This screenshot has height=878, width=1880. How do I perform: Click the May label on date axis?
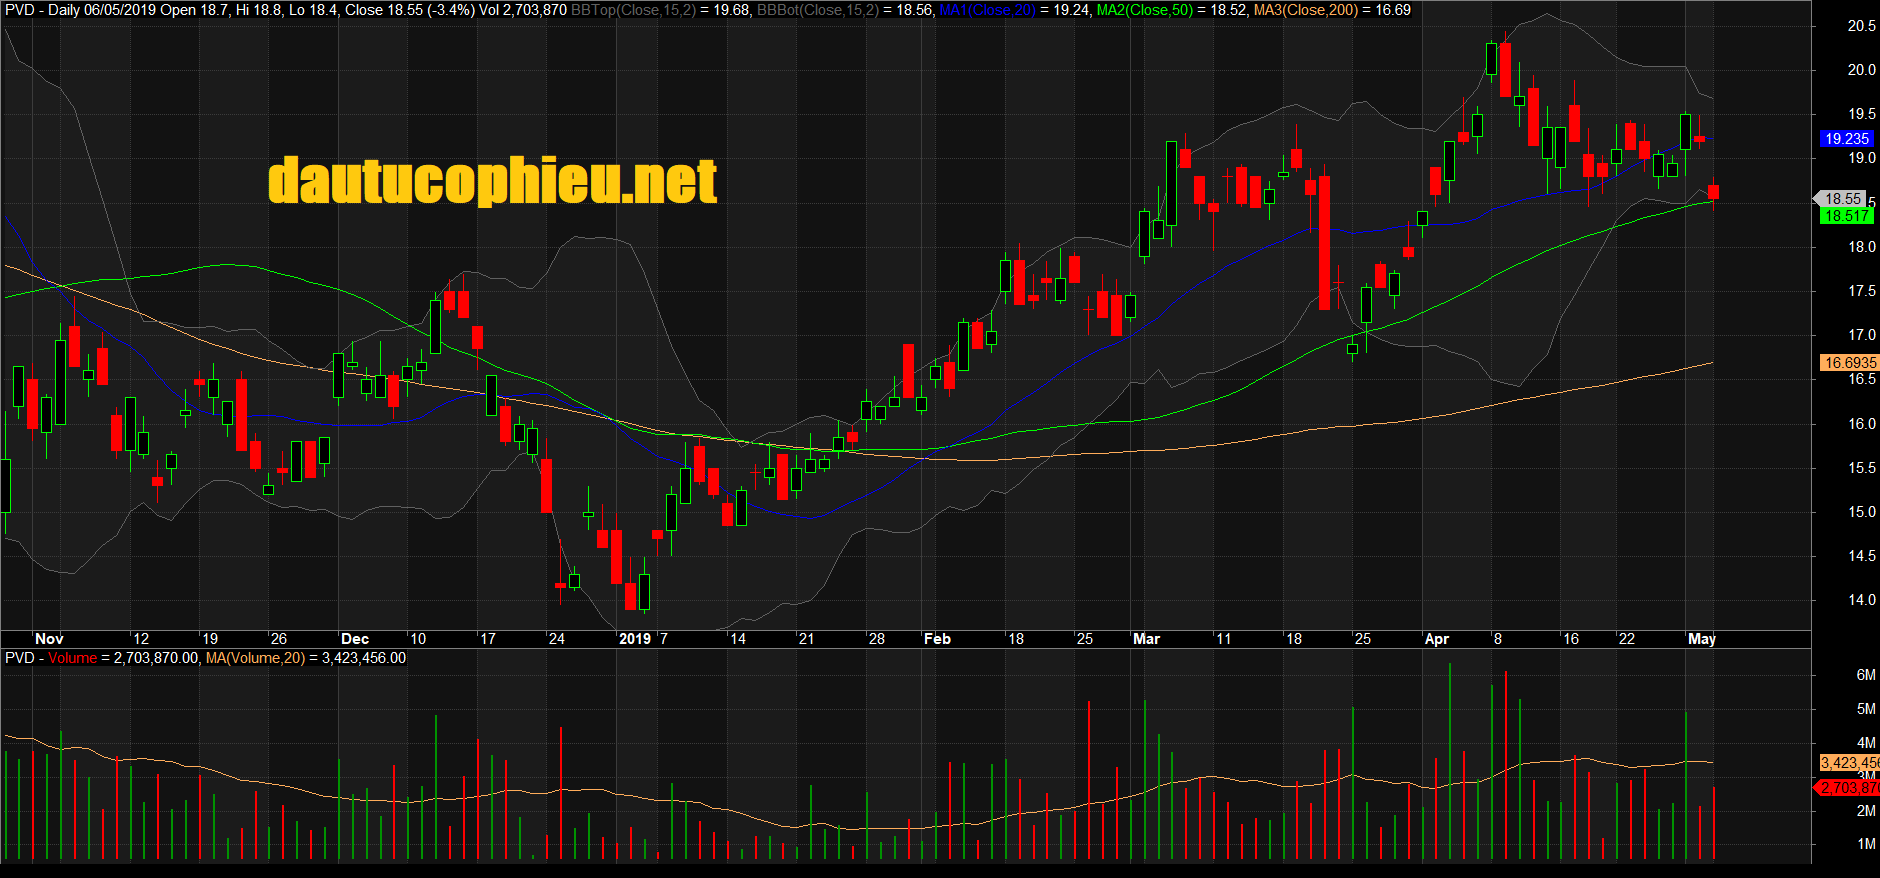[x=1701, y=639]
